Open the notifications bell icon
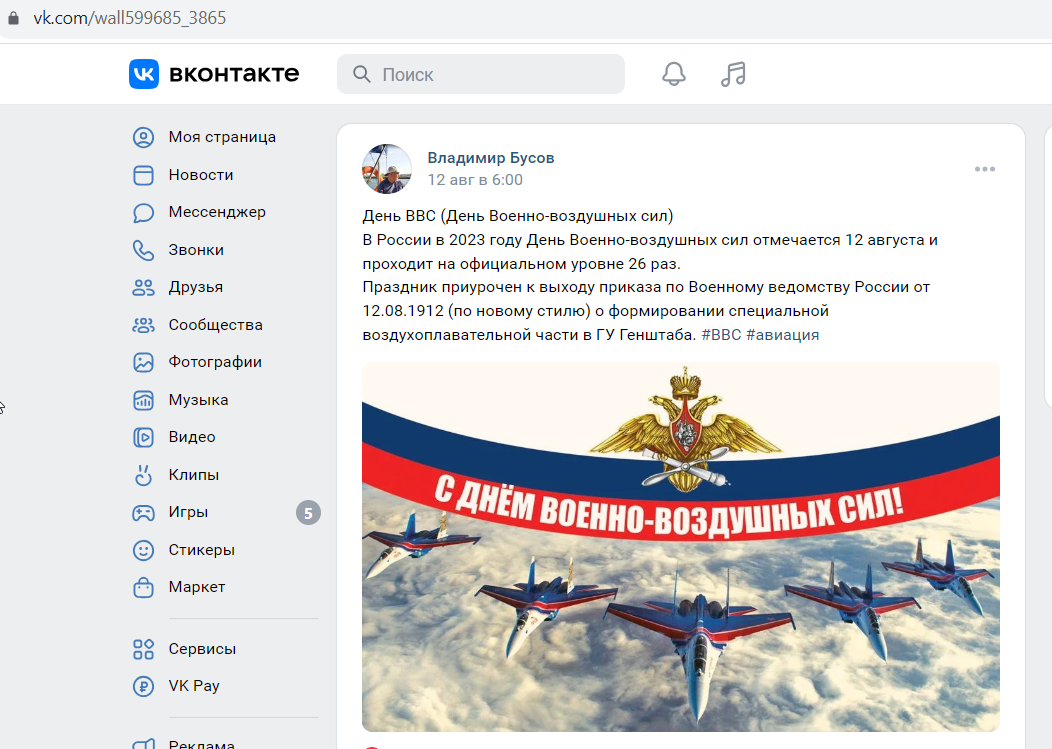This screenshot has height=749, width=1052. [674, 74]
